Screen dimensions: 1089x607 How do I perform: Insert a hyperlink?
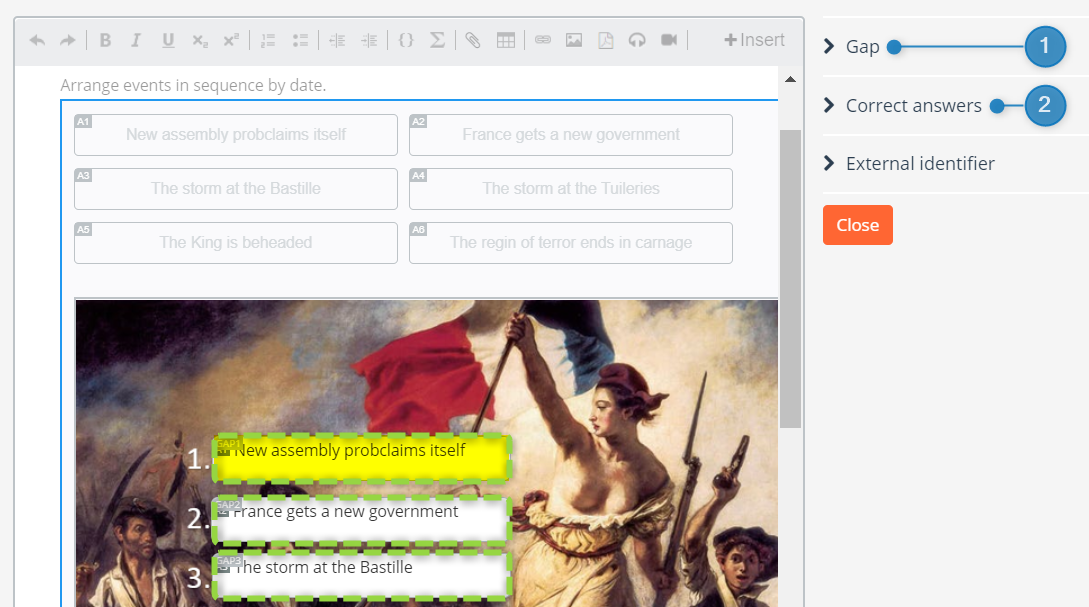point(542,40)
